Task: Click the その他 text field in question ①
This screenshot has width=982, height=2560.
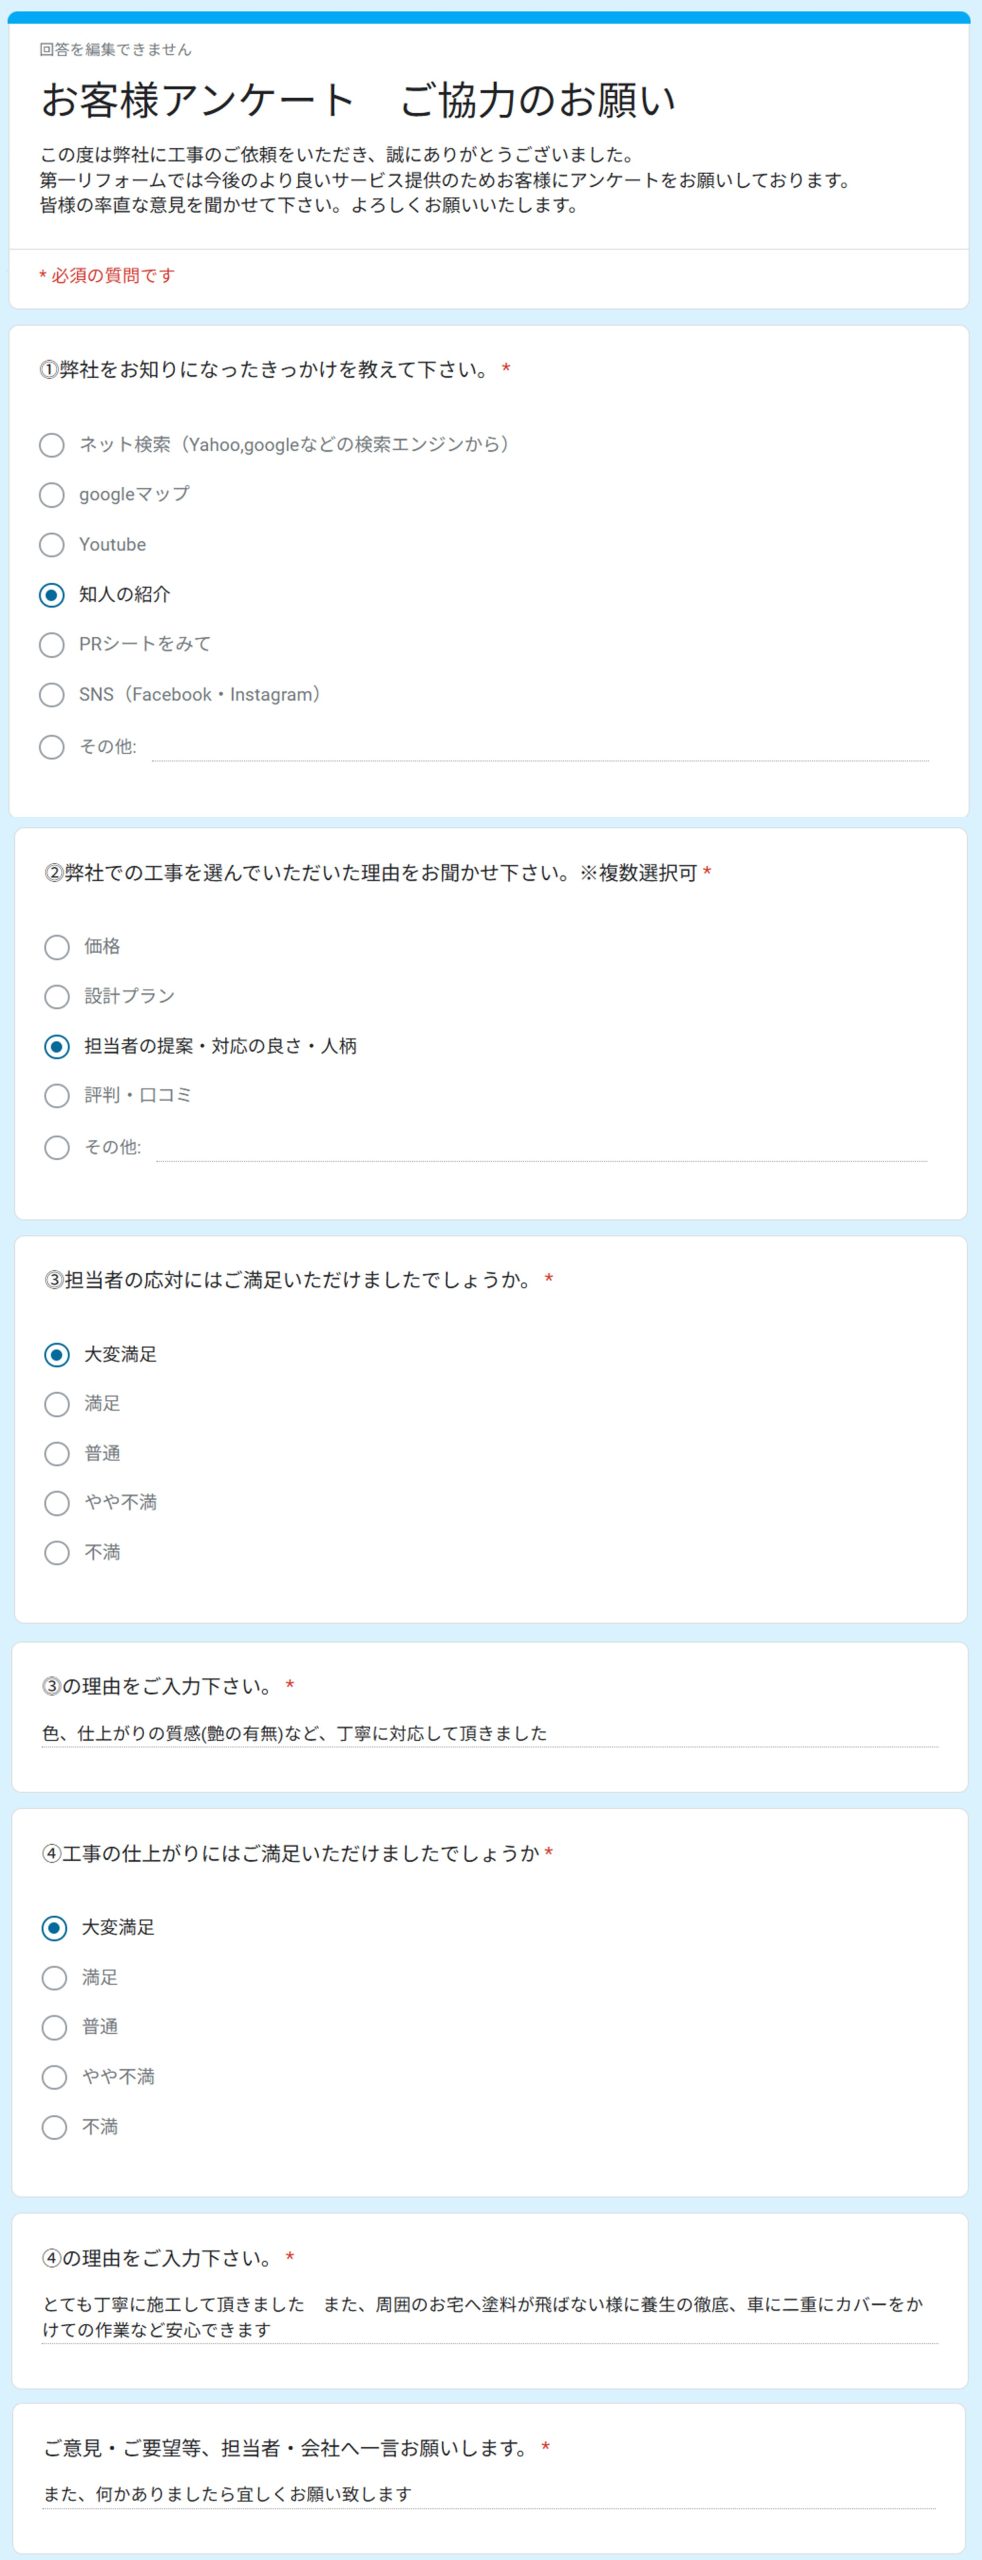Action: pos(540,747)
